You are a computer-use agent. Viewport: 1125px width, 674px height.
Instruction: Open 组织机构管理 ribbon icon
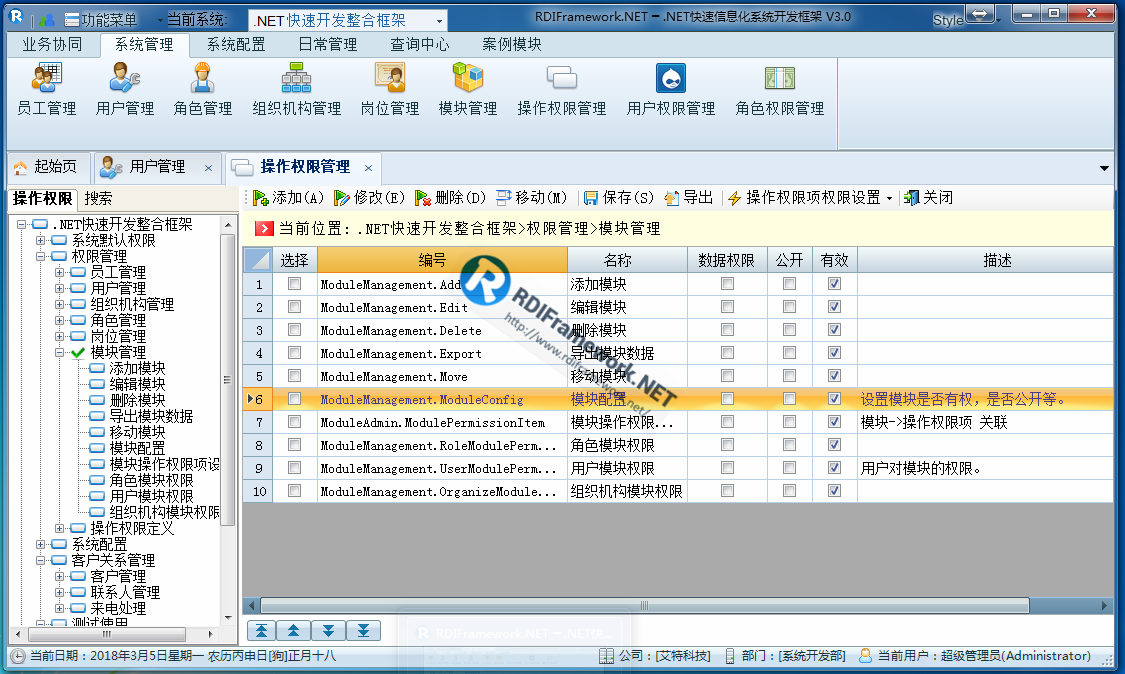[296, 89]
